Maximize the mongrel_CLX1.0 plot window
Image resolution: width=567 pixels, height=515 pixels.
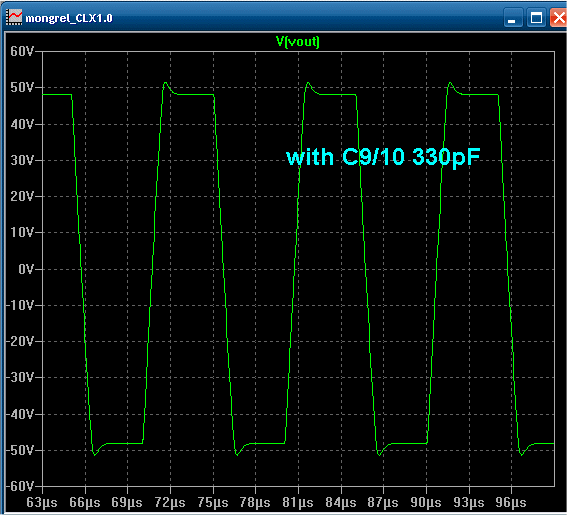tap(536, 18)
